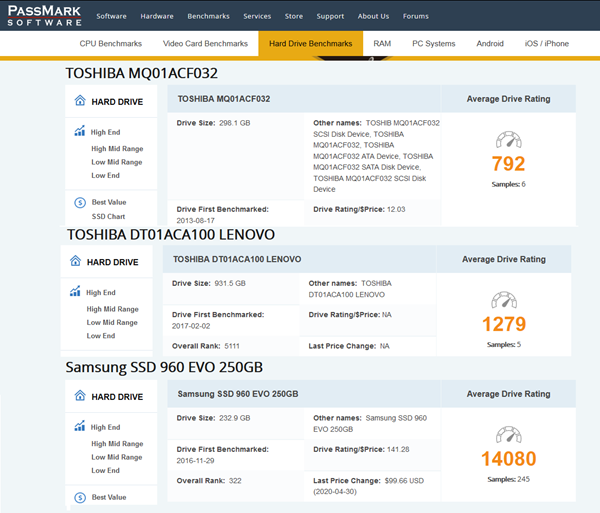
Task: Switch to the CPU Benchmarks tab
Action: [x=111, y=44]
